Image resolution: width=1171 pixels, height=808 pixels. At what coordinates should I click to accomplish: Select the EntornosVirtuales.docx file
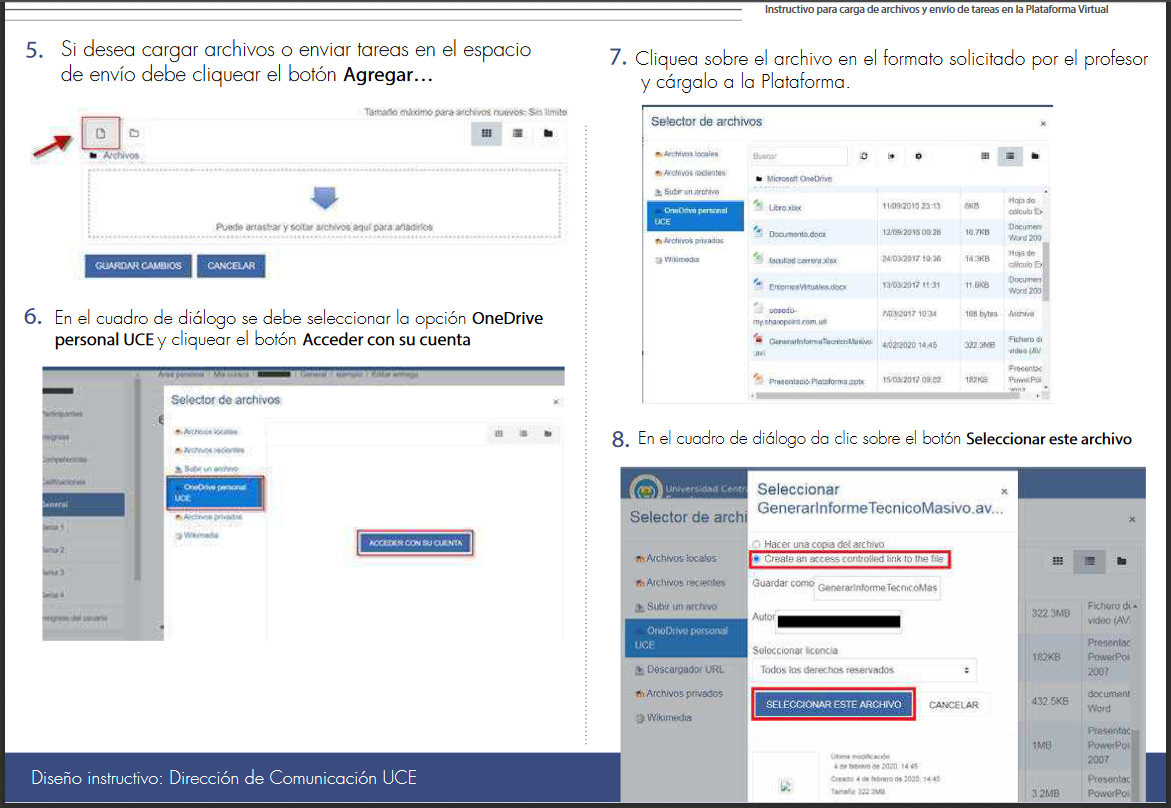point(807,287)
